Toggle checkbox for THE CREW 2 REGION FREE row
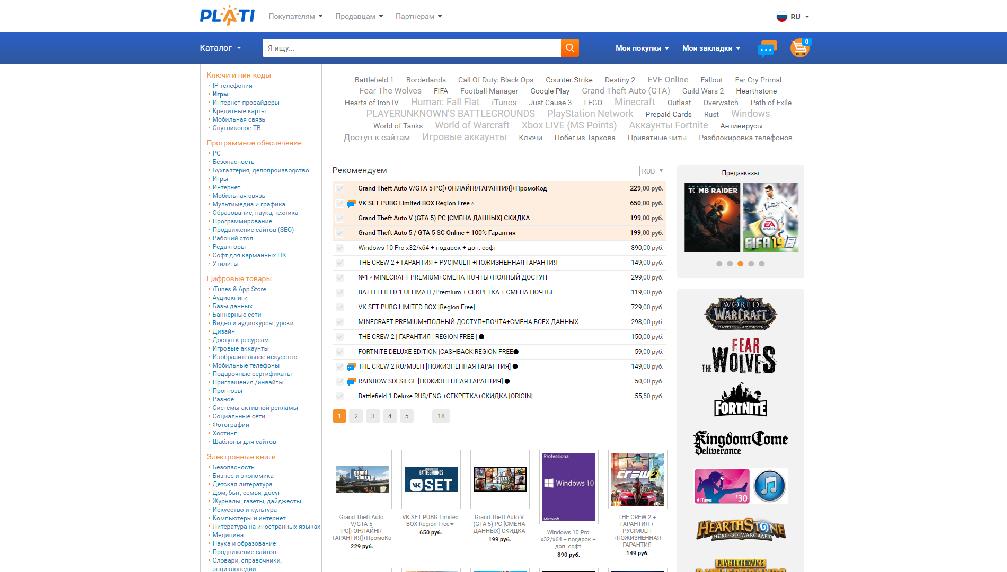The width and height of the screenshot is (1007, 572). tap(340, 336)
